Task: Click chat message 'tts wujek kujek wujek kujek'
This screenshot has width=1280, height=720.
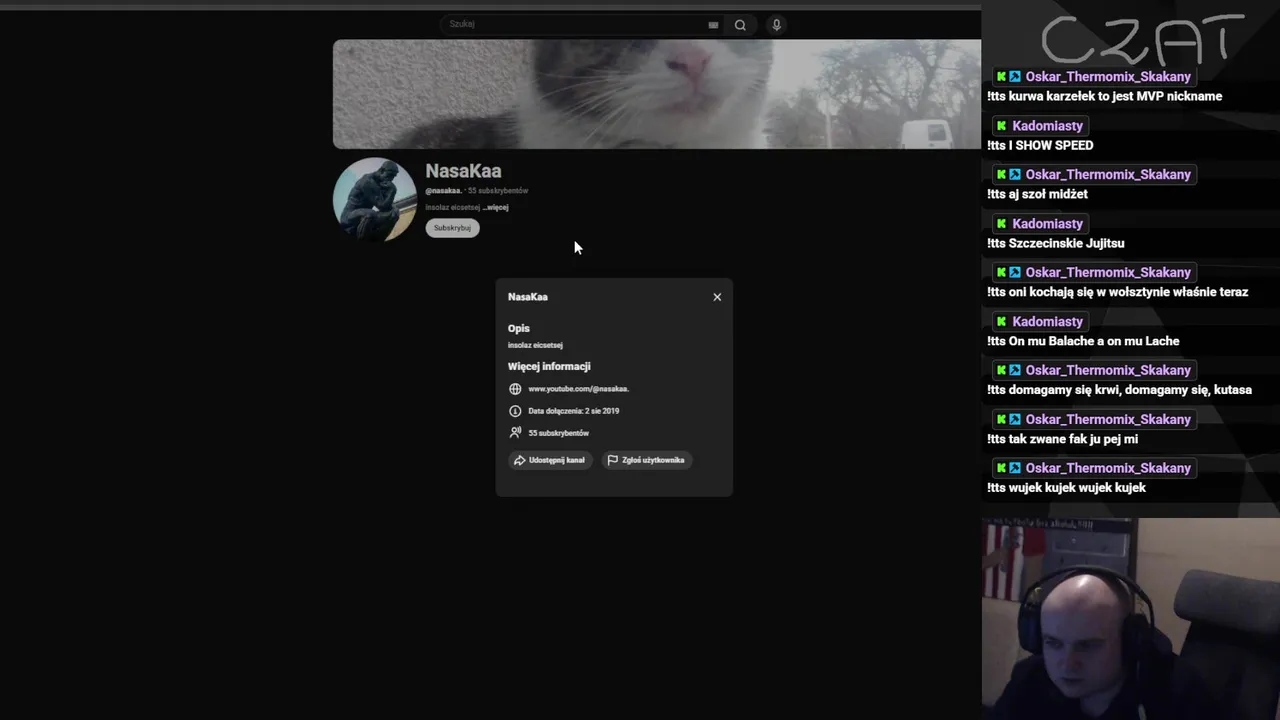Action: tap(1066, 488)
